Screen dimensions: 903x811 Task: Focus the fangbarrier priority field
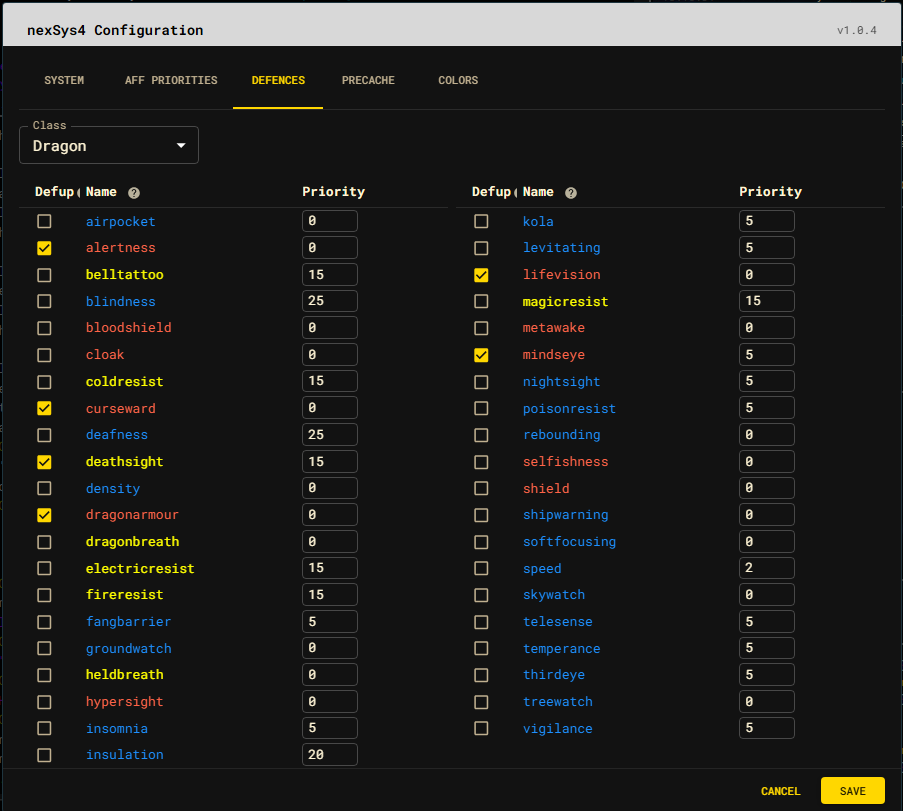[x=329, y=621]
